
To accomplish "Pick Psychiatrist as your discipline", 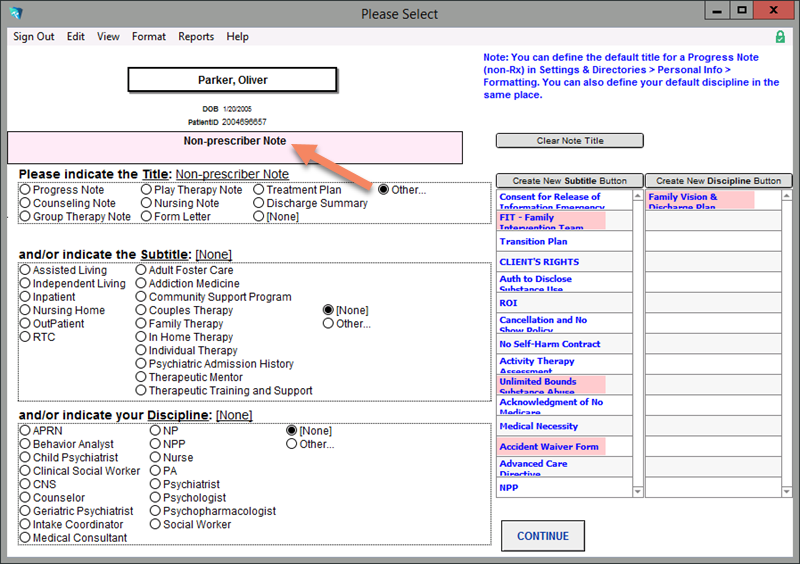I will pos(156,484).
